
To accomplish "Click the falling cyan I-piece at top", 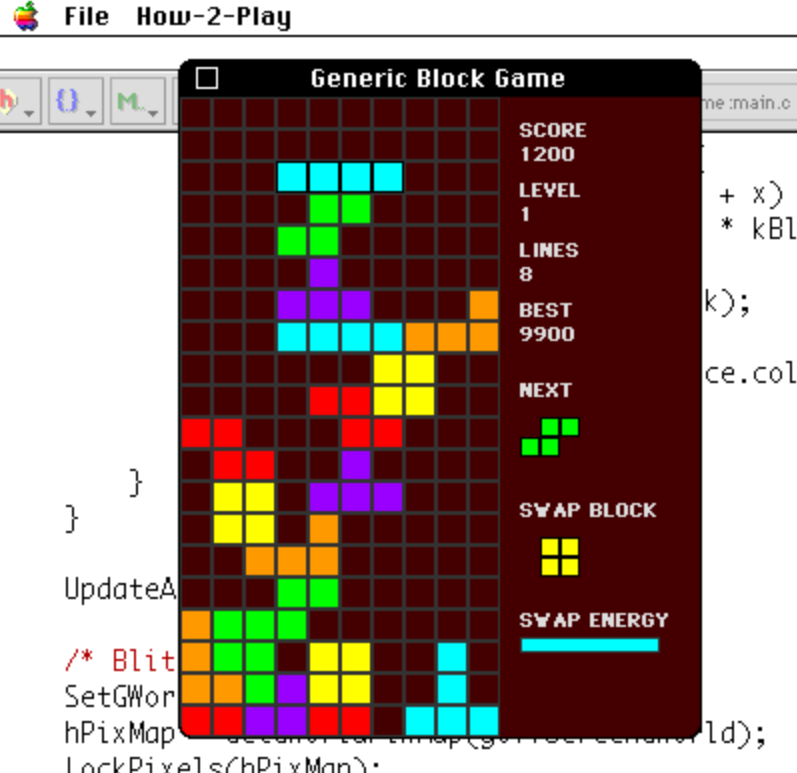I will [340, 178].
